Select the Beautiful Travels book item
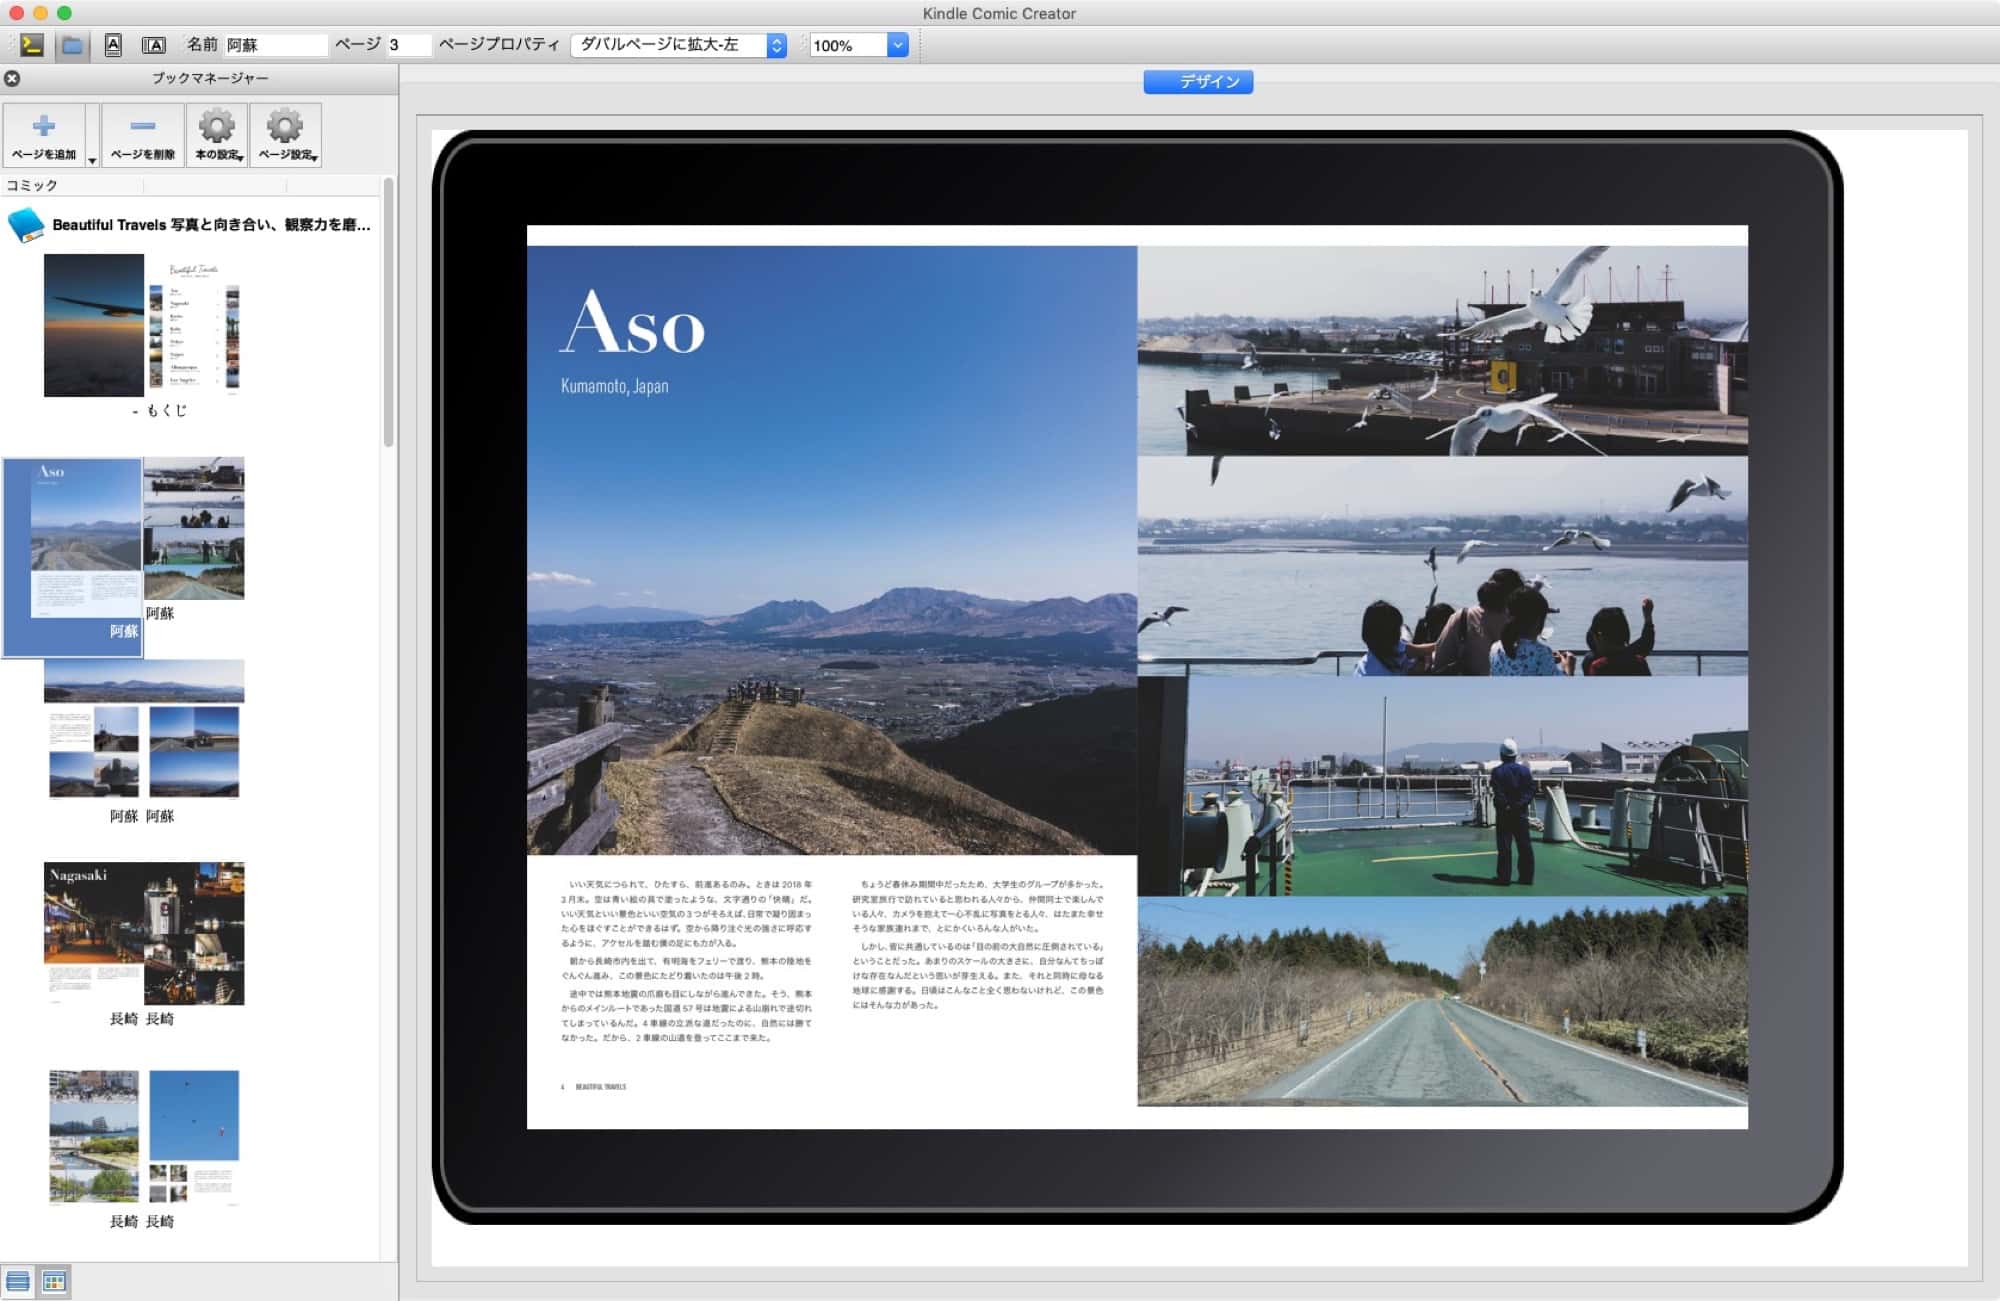The image size is (2000, 1301). [200, 225]
